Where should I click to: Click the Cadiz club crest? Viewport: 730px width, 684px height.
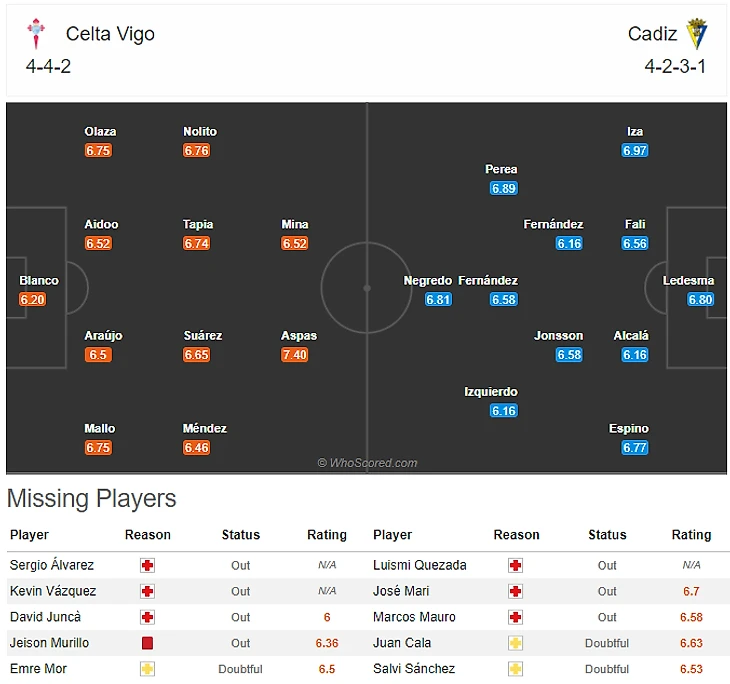696,34
